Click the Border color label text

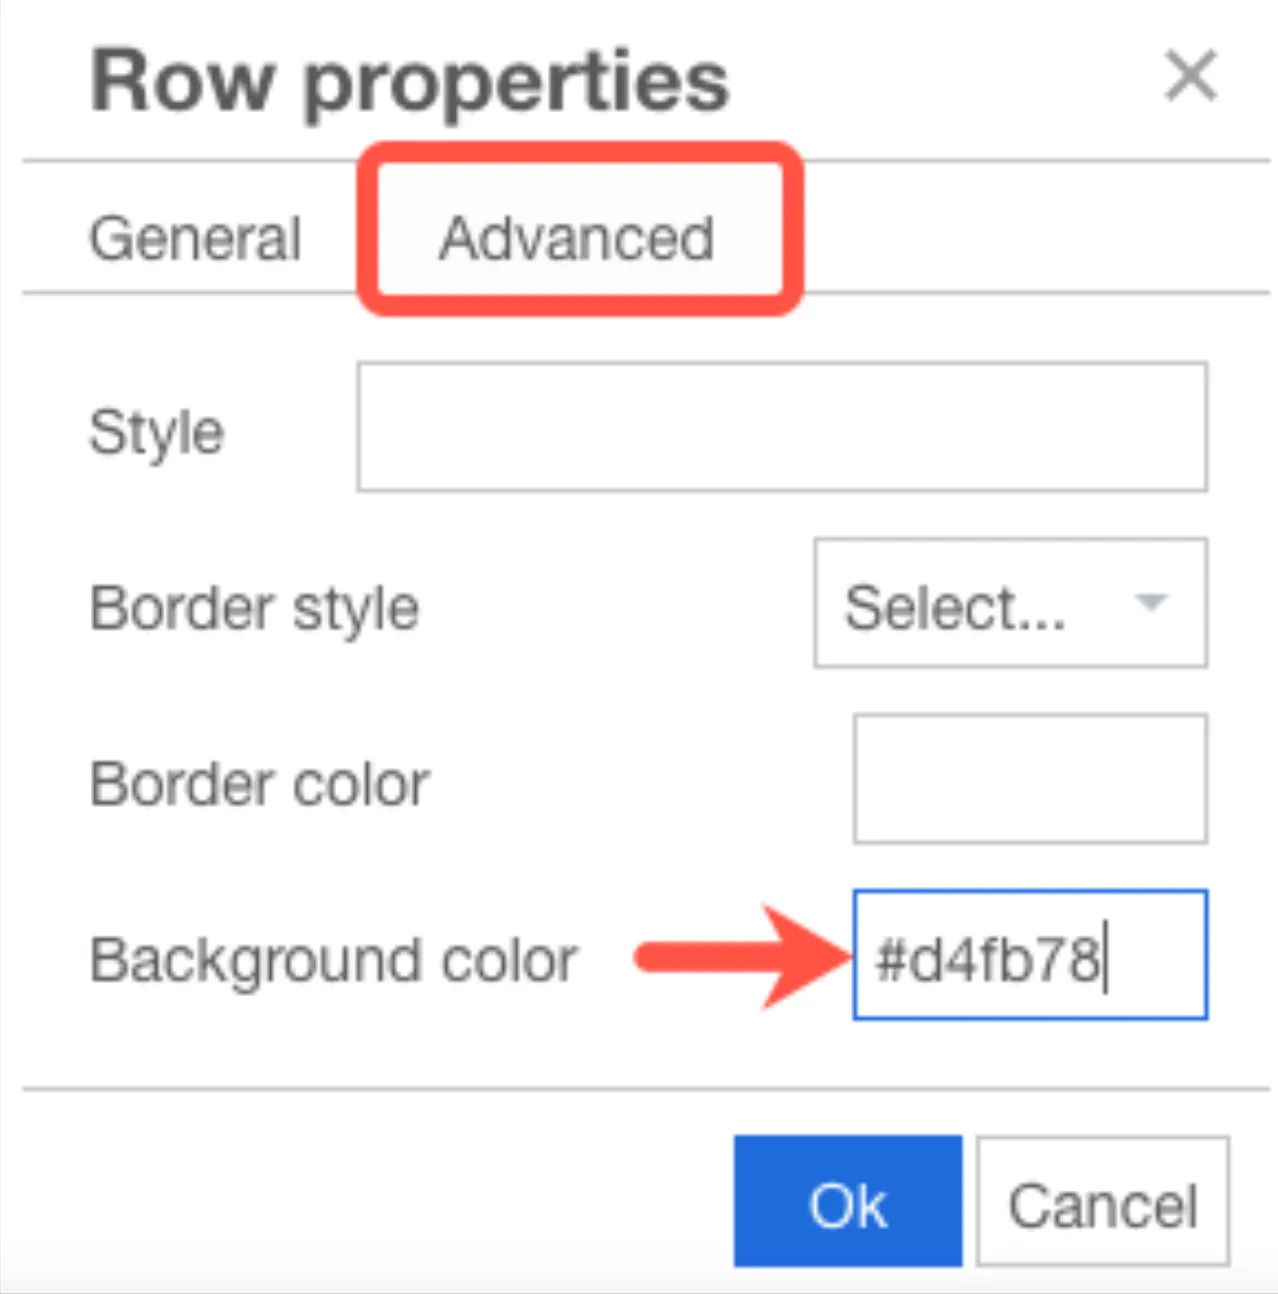pyautogui.click(x=260, y=783)
